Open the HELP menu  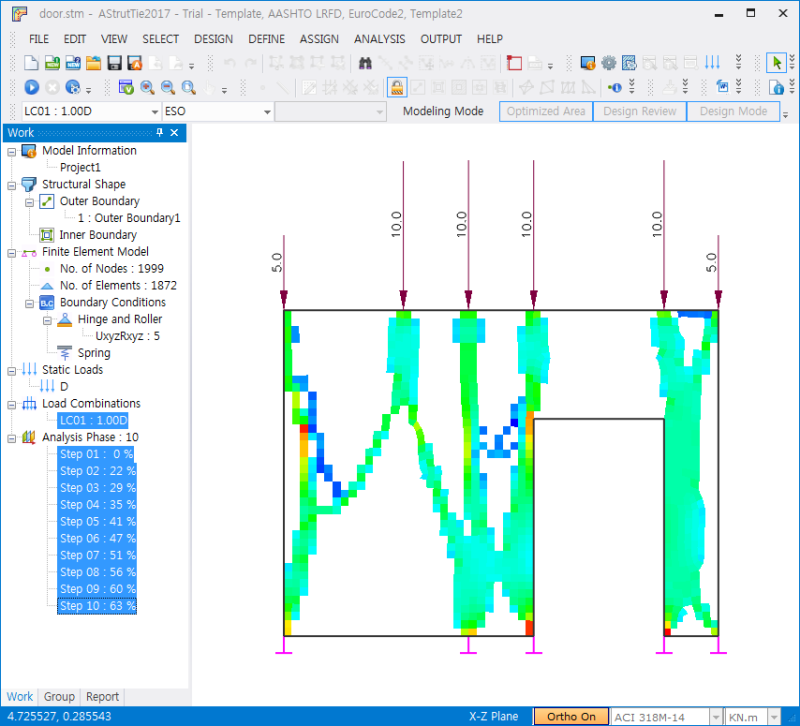[490, 39]
